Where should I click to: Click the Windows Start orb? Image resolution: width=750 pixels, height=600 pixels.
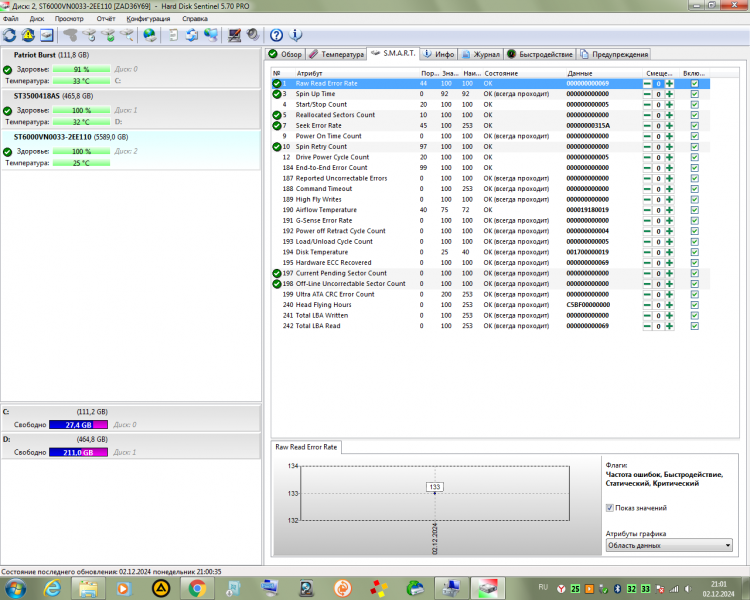[15, 588]
